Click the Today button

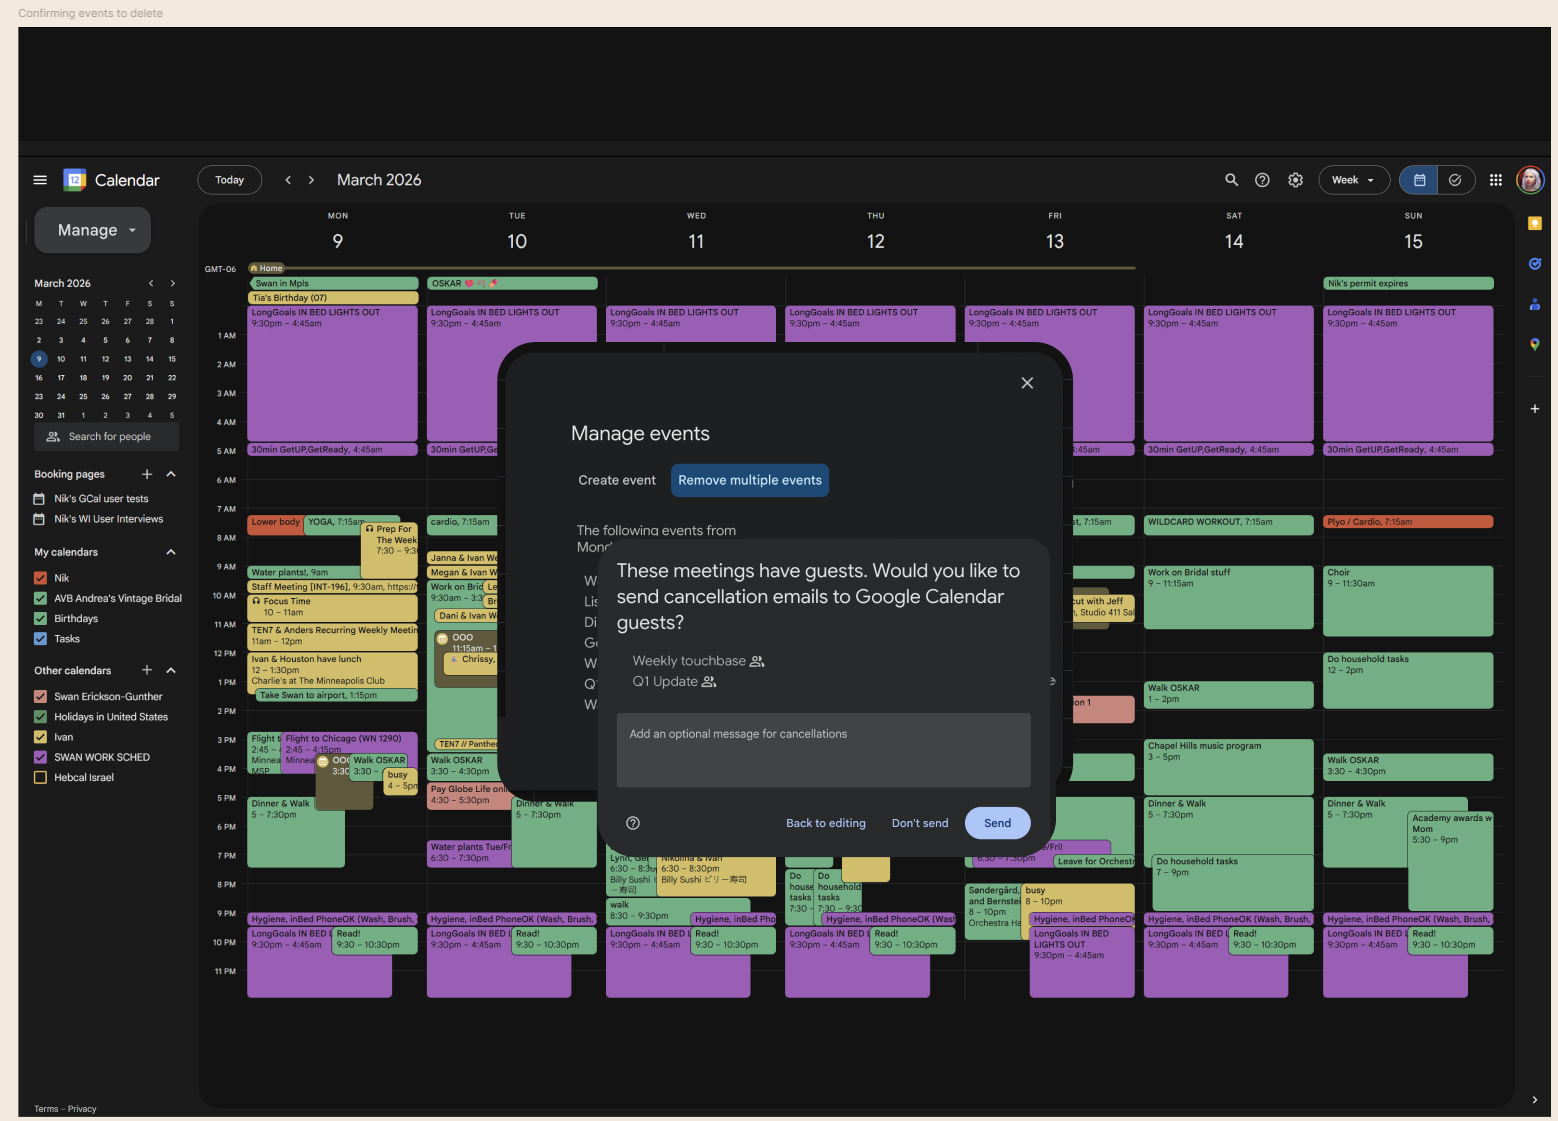[230, 180]
